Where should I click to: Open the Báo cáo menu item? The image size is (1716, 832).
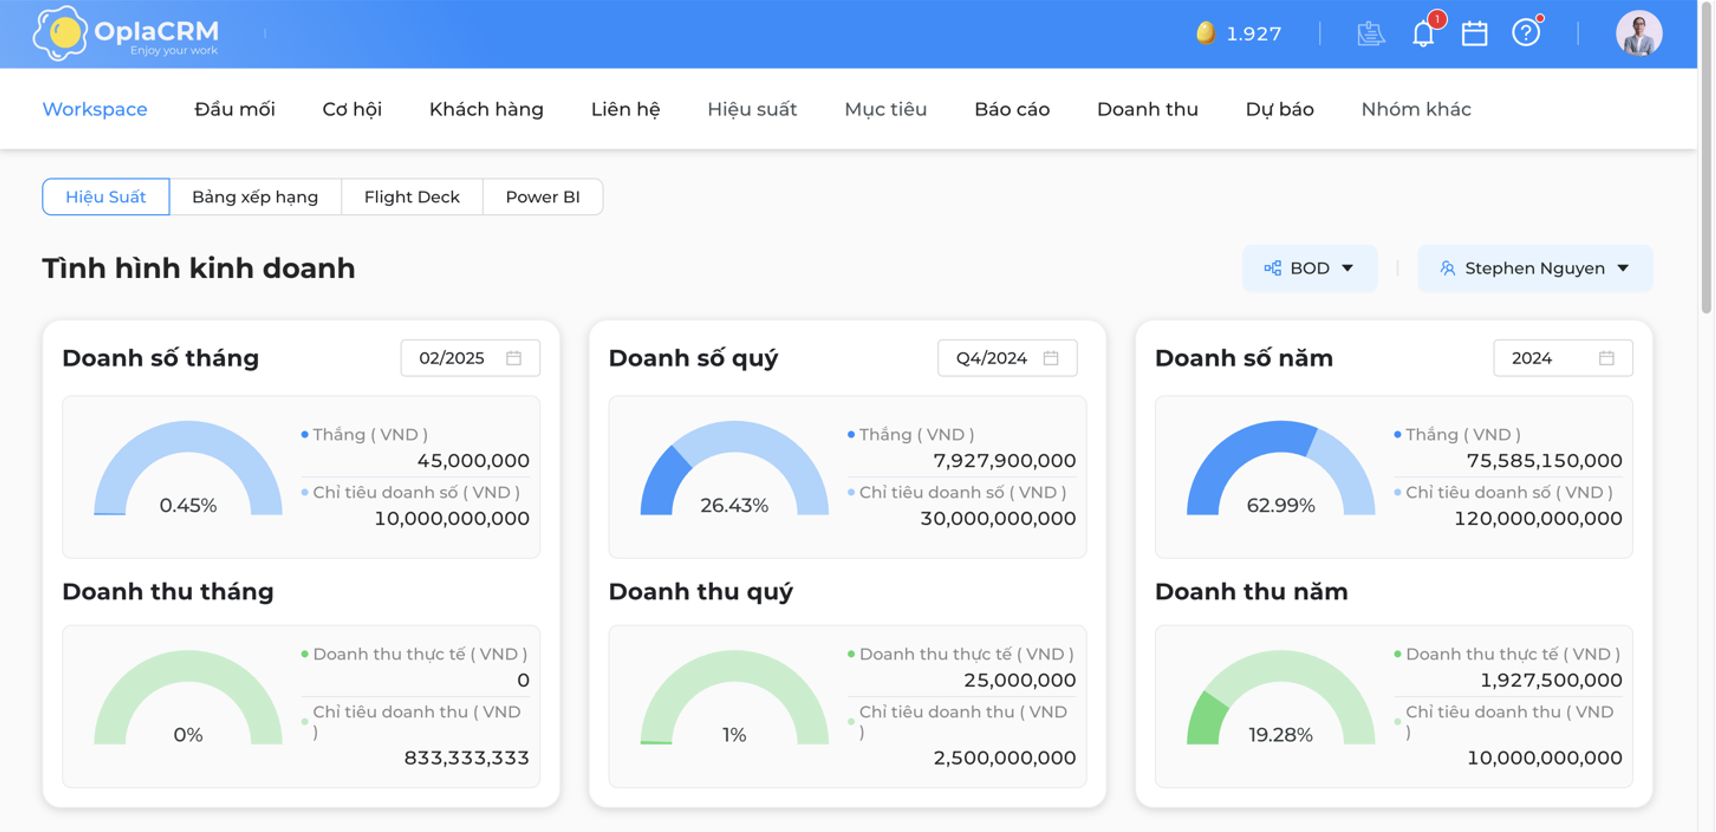click(x=1012, y=109)
